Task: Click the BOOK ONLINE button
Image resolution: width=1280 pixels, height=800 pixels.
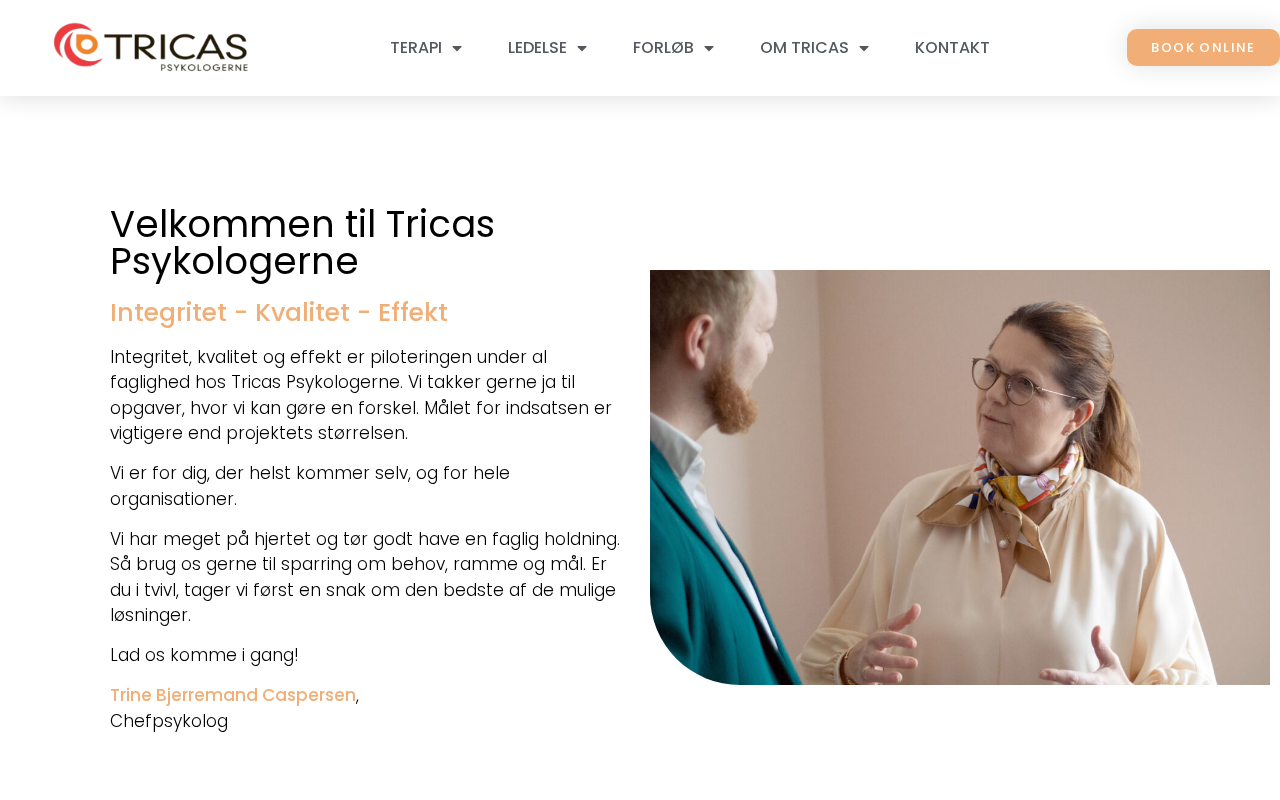Action: click(1203, 48)
